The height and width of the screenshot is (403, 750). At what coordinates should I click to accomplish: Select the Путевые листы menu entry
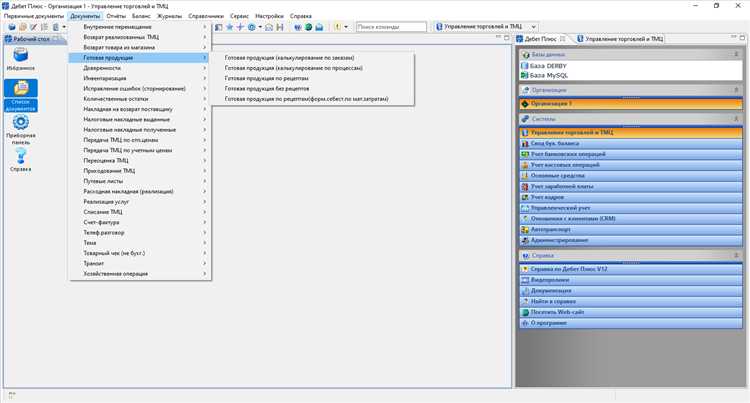coord(140,181)
